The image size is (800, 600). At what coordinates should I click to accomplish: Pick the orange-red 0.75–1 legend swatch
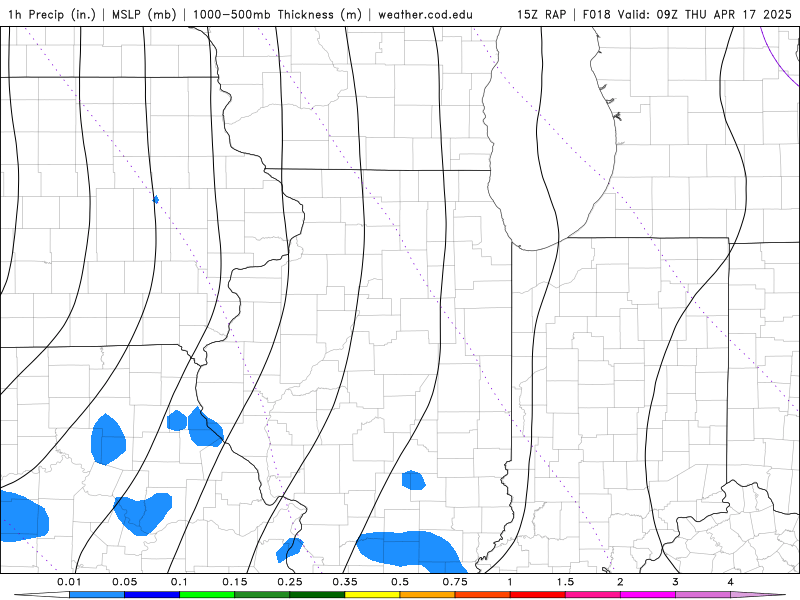coord(483,595)
